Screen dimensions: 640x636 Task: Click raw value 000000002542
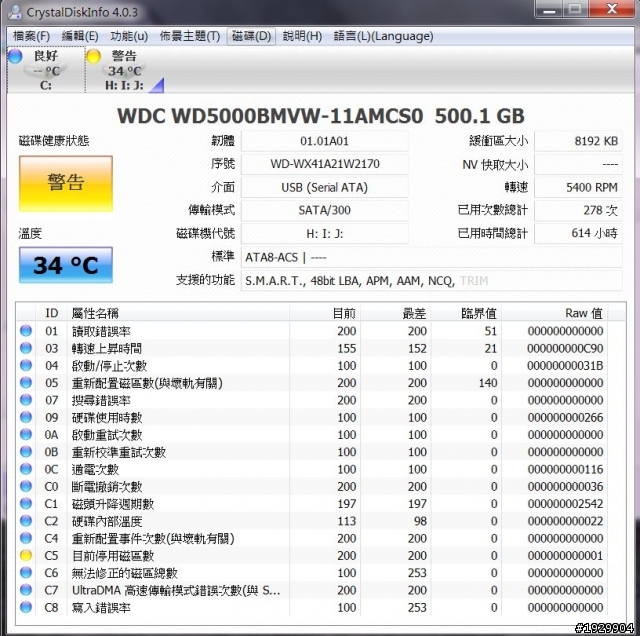[565, 504]
